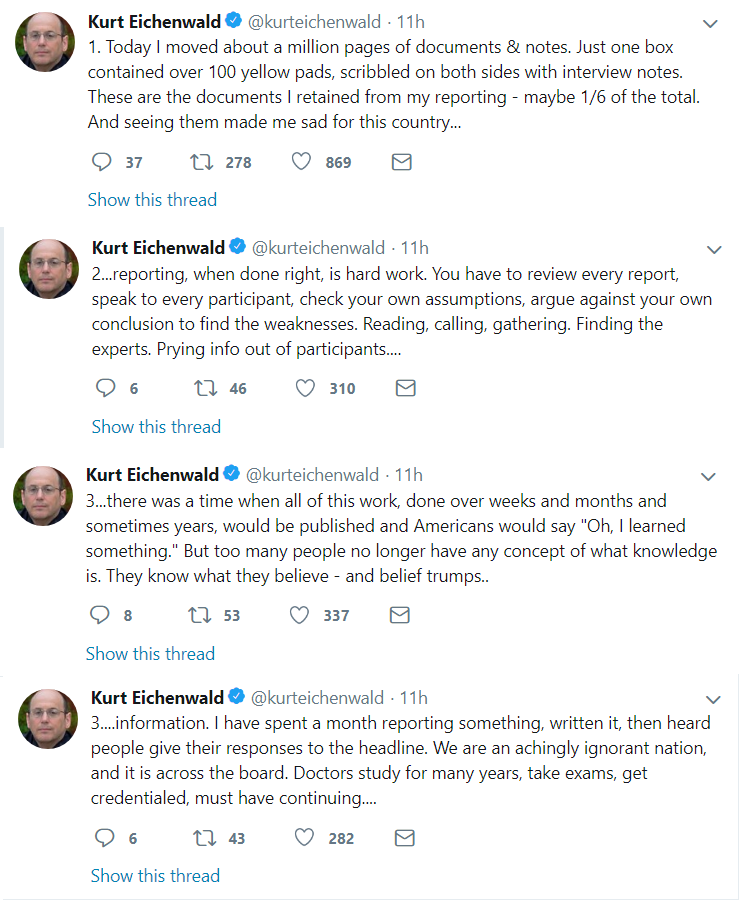This screenshot has height=903, width=753.
Task: Send first tweet via direct message envelope
Action: click(x=401, y=162)
